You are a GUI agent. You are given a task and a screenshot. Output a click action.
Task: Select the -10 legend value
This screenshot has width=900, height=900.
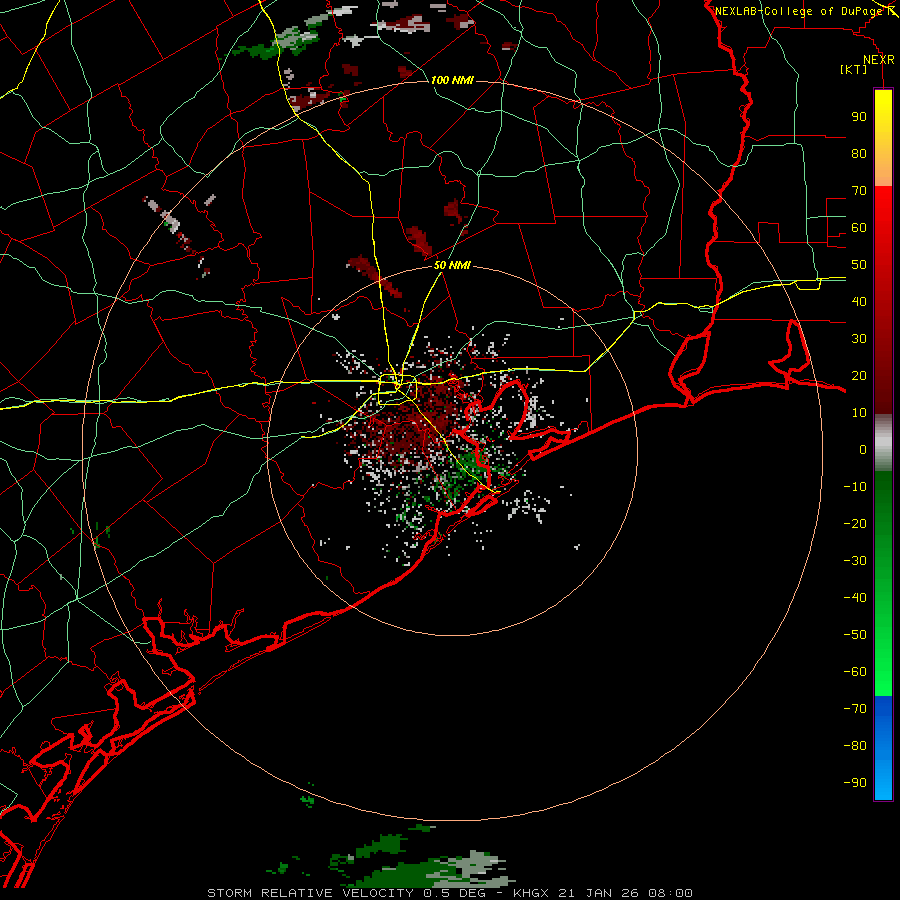coord(855,487)
